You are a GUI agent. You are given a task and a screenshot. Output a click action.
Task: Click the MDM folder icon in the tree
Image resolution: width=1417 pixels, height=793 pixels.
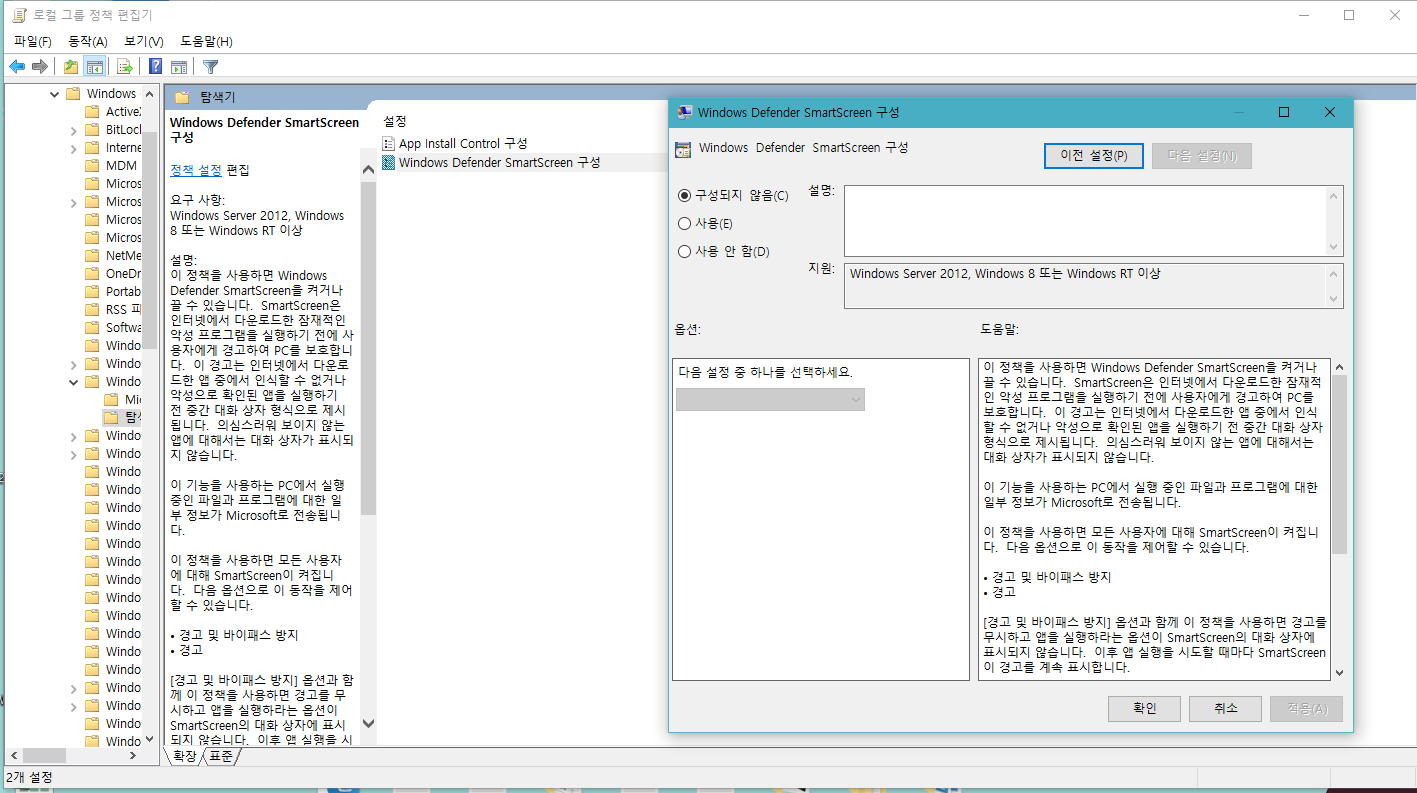click(93, 166)
